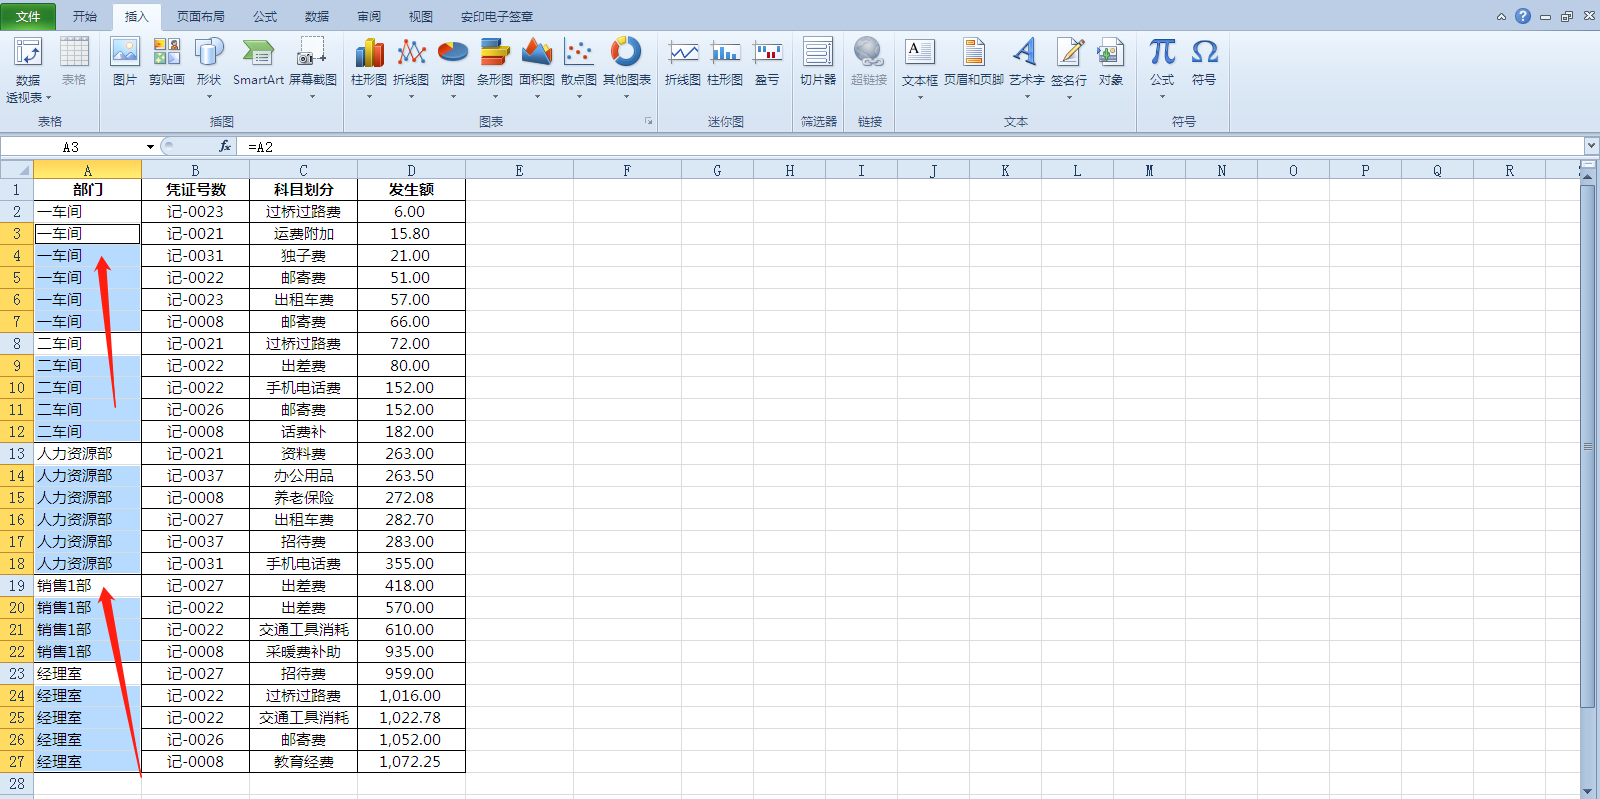This screenshot has width=1600, height=799.
Task: Click the Name Box showing A3
Action: [71, 147]
